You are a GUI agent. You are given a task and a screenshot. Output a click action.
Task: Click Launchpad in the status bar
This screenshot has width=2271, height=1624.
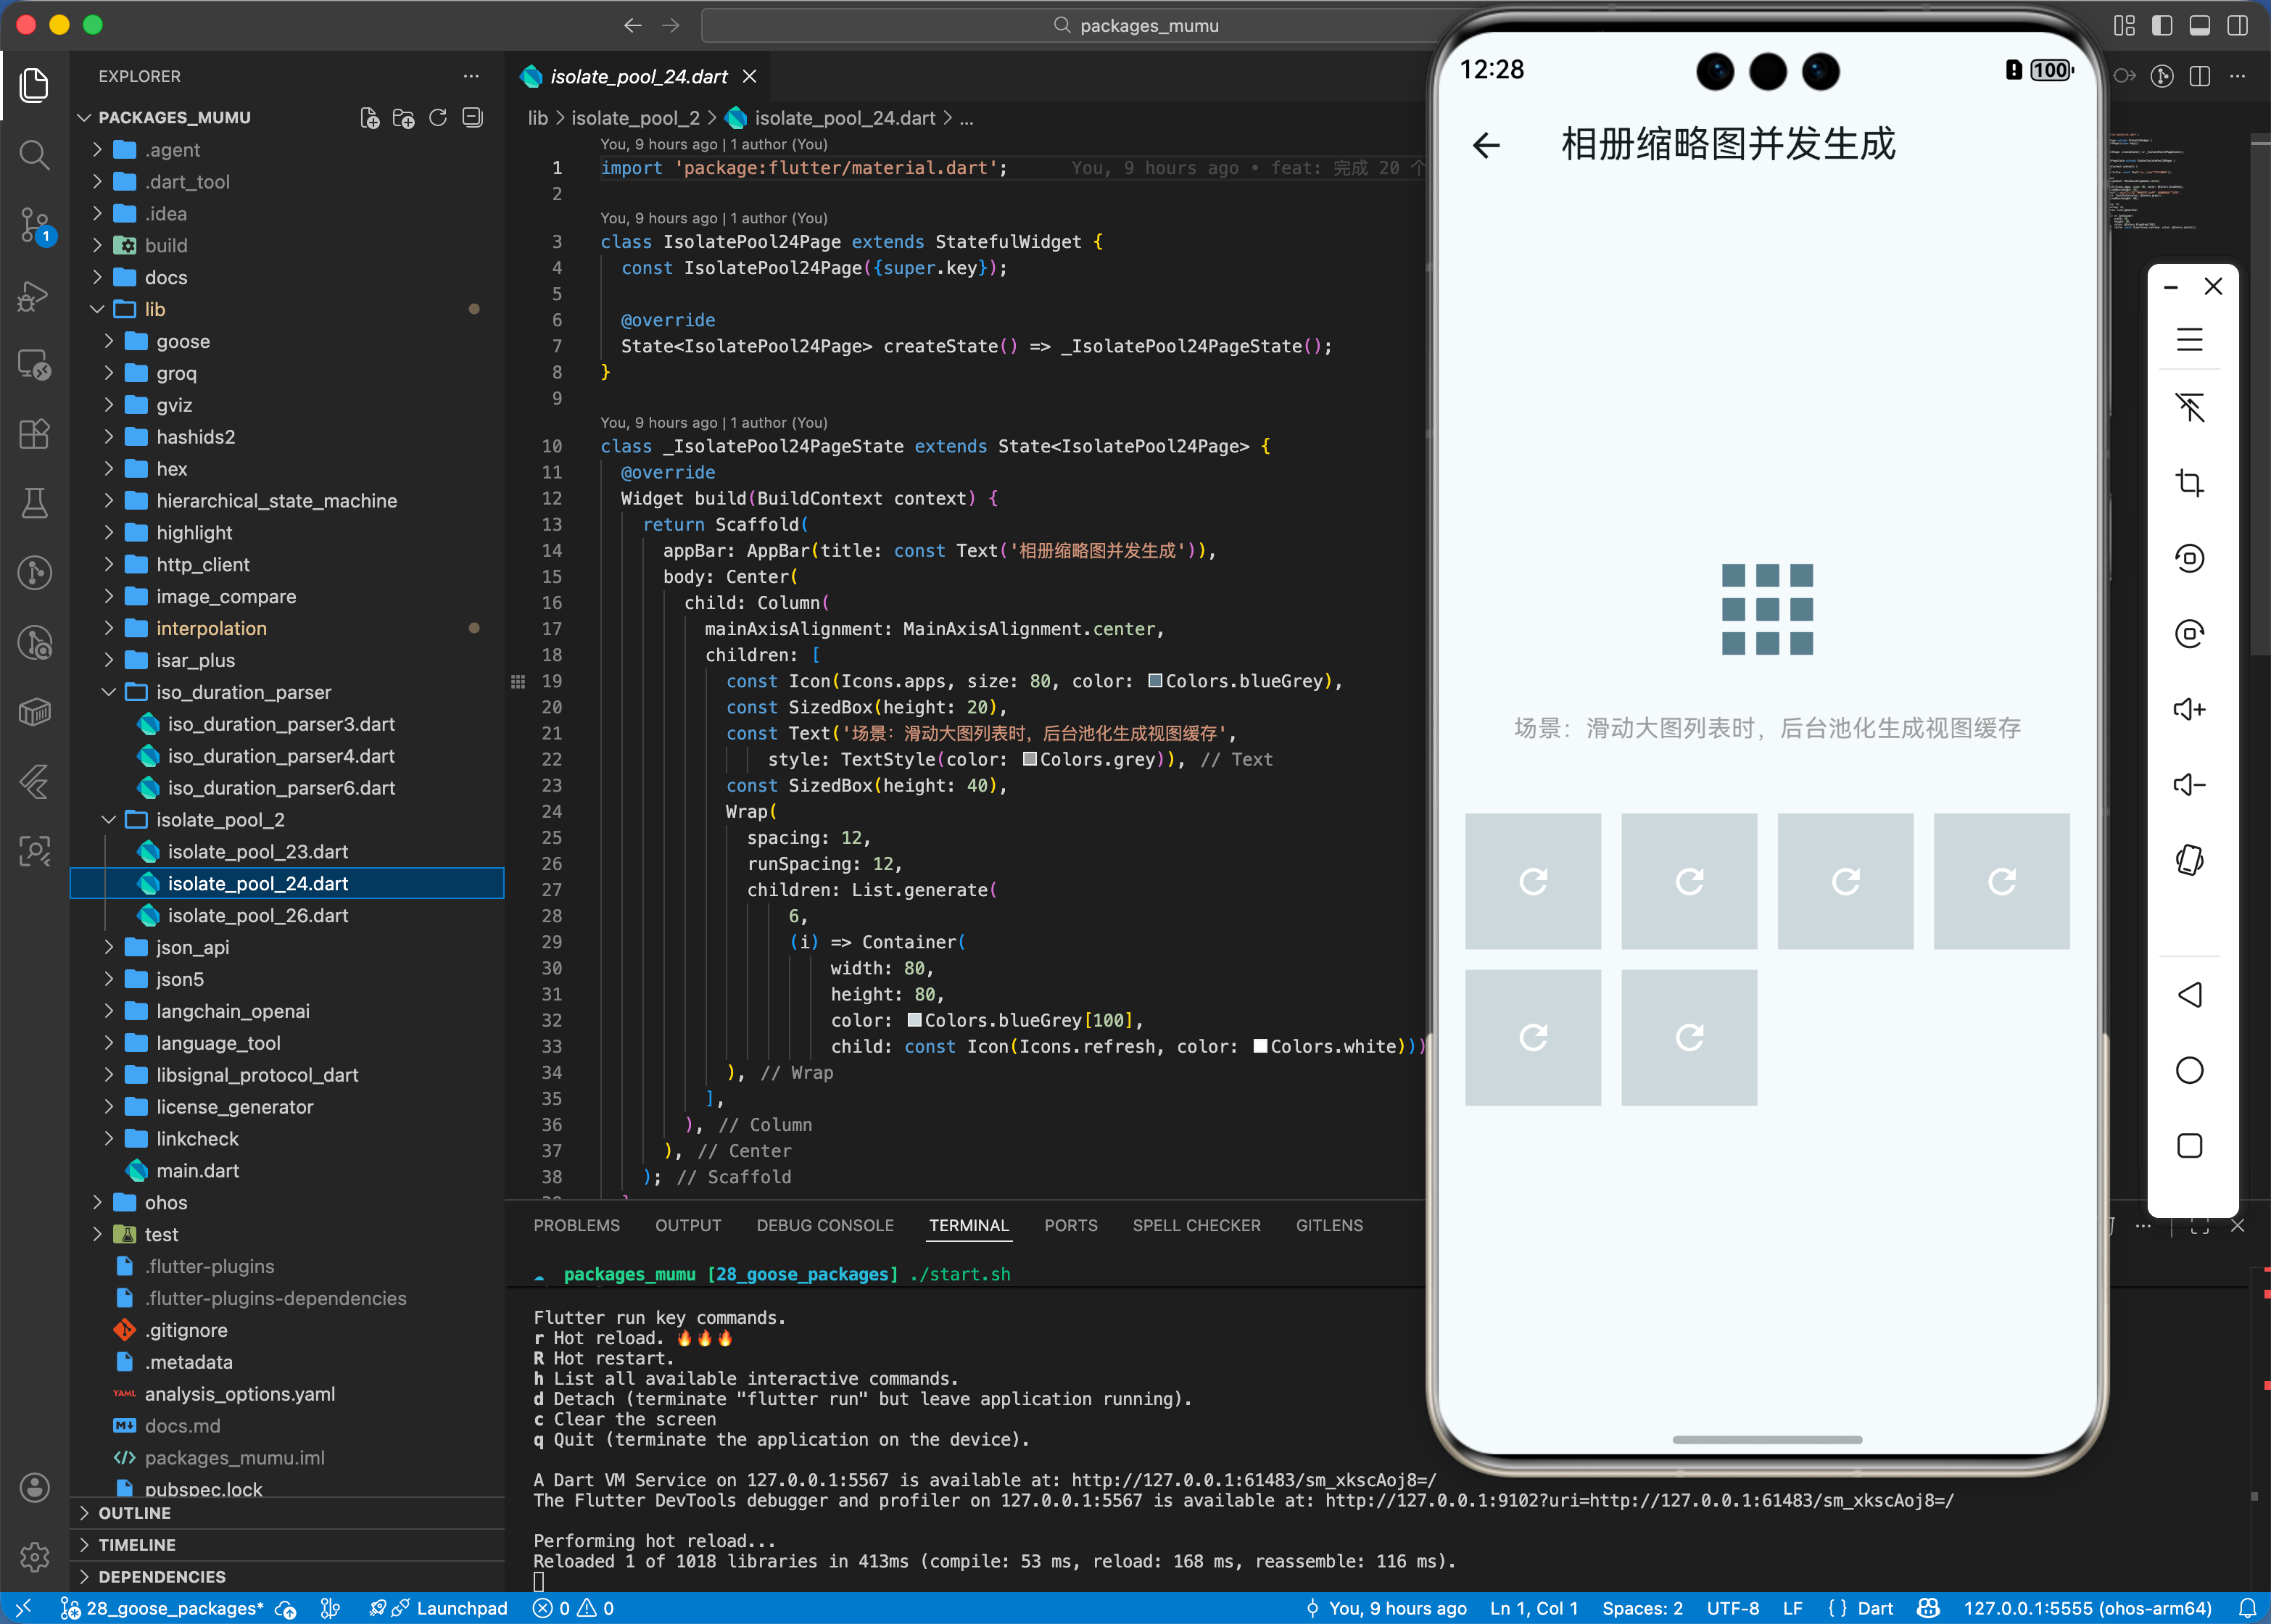click(461, 1608)
